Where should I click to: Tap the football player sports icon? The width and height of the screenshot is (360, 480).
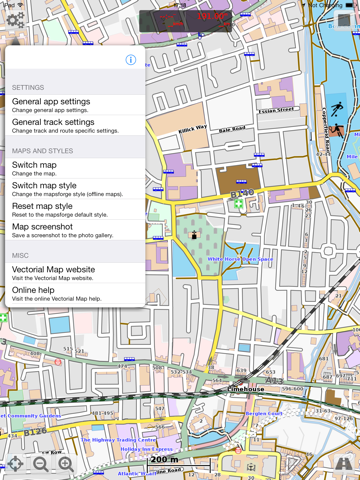[x=337, y=109]
